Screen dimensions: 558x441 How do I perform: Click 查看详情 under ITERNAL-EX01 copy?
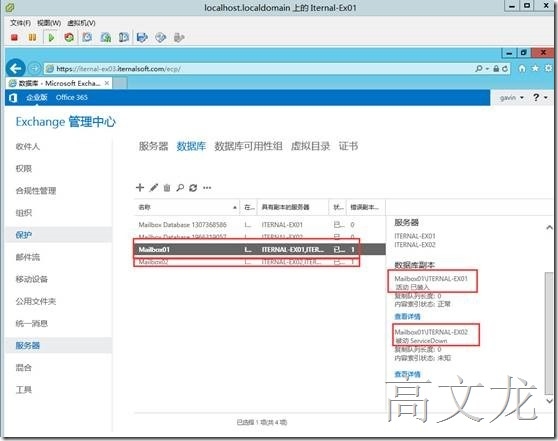[407, 316]
